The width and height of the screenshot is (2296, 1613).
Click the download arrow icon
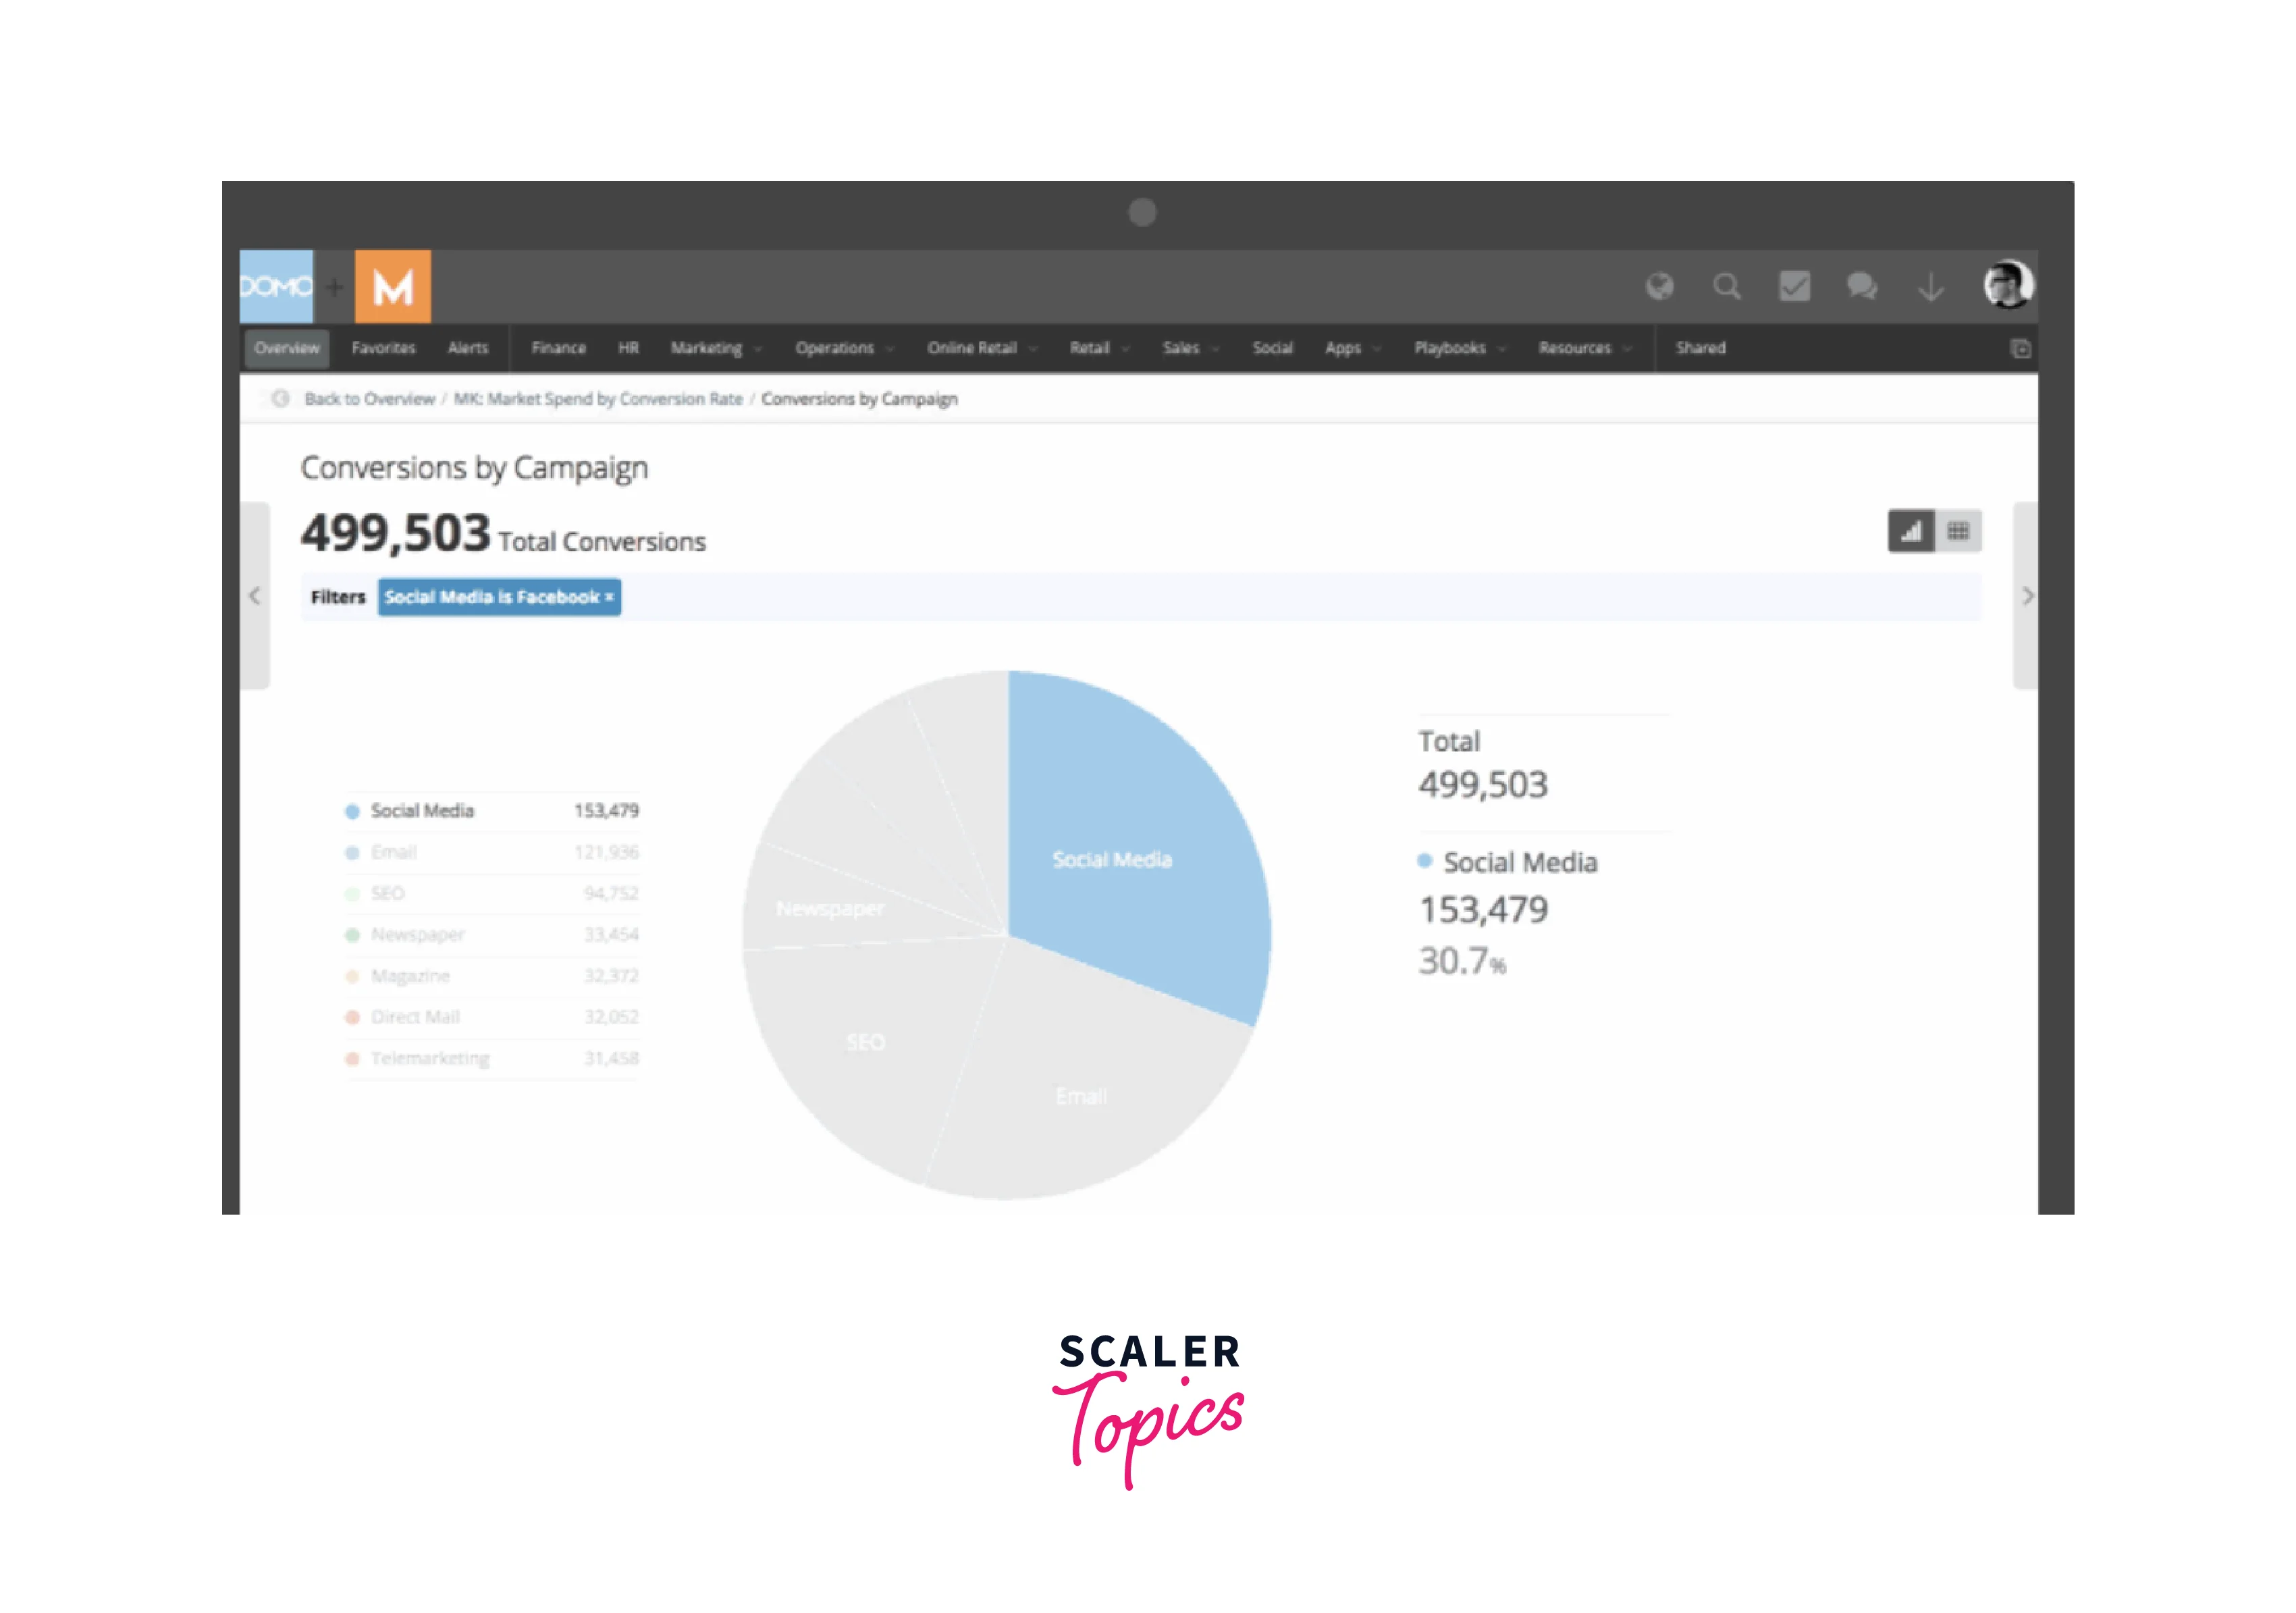coord(1931,288)
